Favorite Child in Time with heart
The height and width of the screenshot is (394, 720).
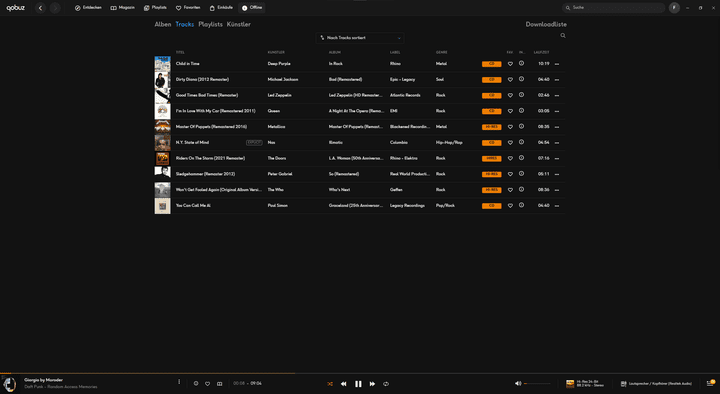pos(510,64)
